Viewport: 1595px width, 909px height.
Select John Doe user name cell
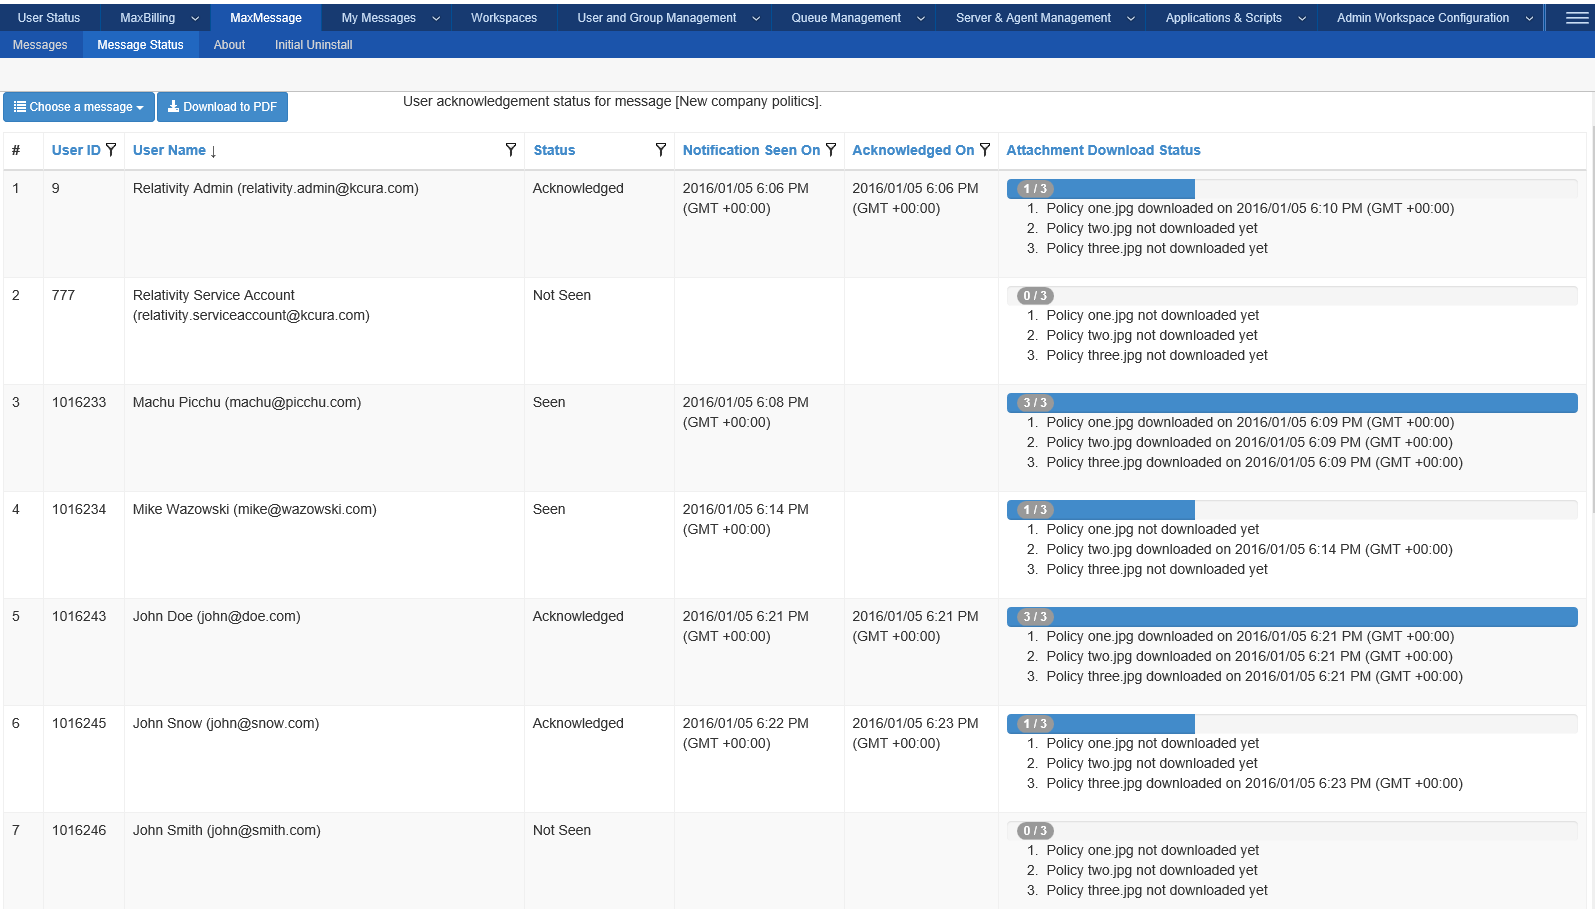(324, 652)
